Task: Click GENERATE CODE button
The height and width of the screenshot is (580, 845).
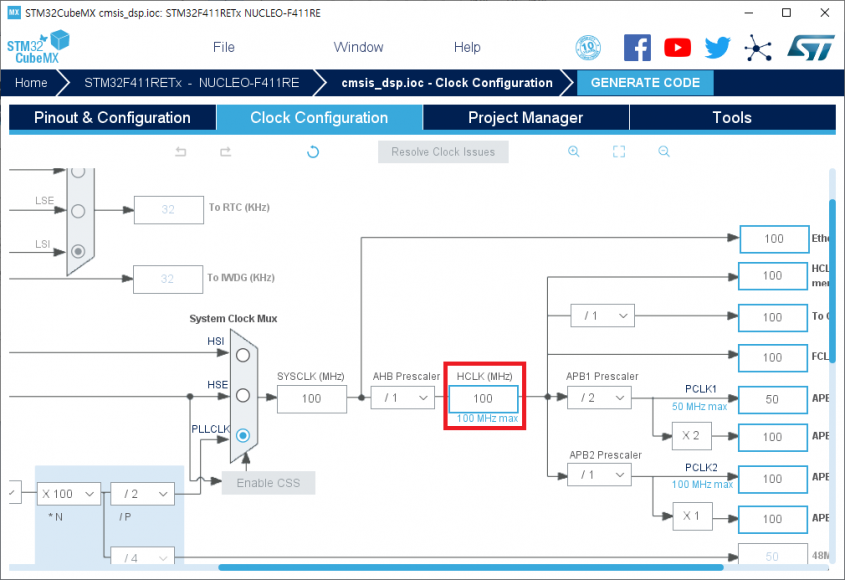Action: 645,83
